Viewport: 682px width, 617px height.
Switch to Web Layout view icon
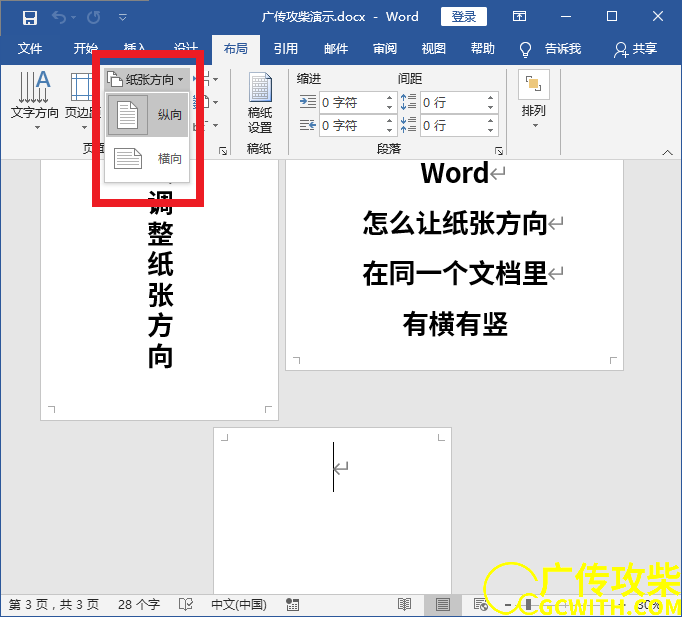tap(481, 604)
